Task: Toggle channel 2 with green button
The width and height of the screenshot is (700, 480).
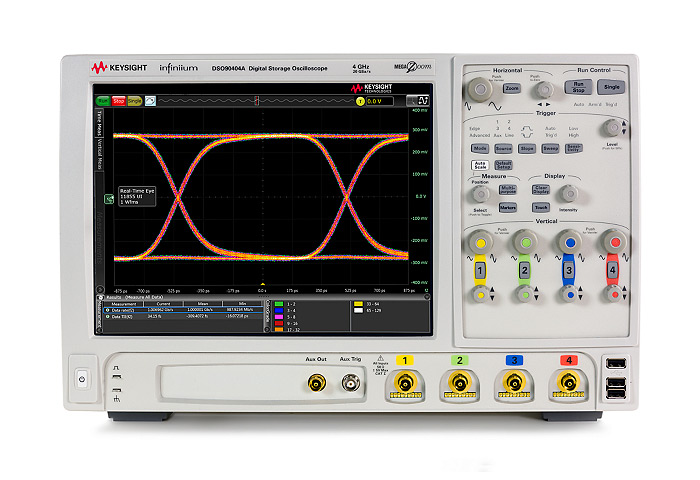Action: [x=524, y=270]
